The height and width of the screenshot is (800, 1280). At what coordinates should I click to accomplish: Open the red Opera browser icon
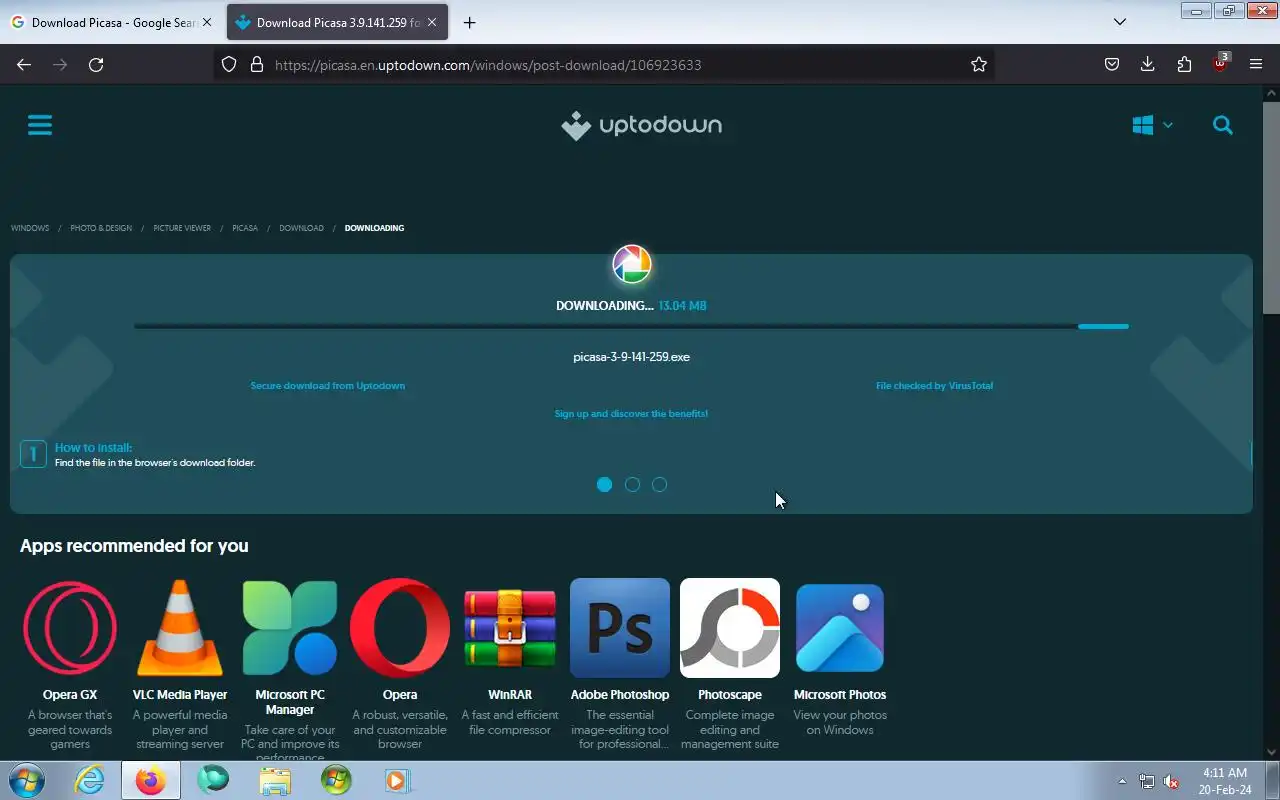click(400, 628)
